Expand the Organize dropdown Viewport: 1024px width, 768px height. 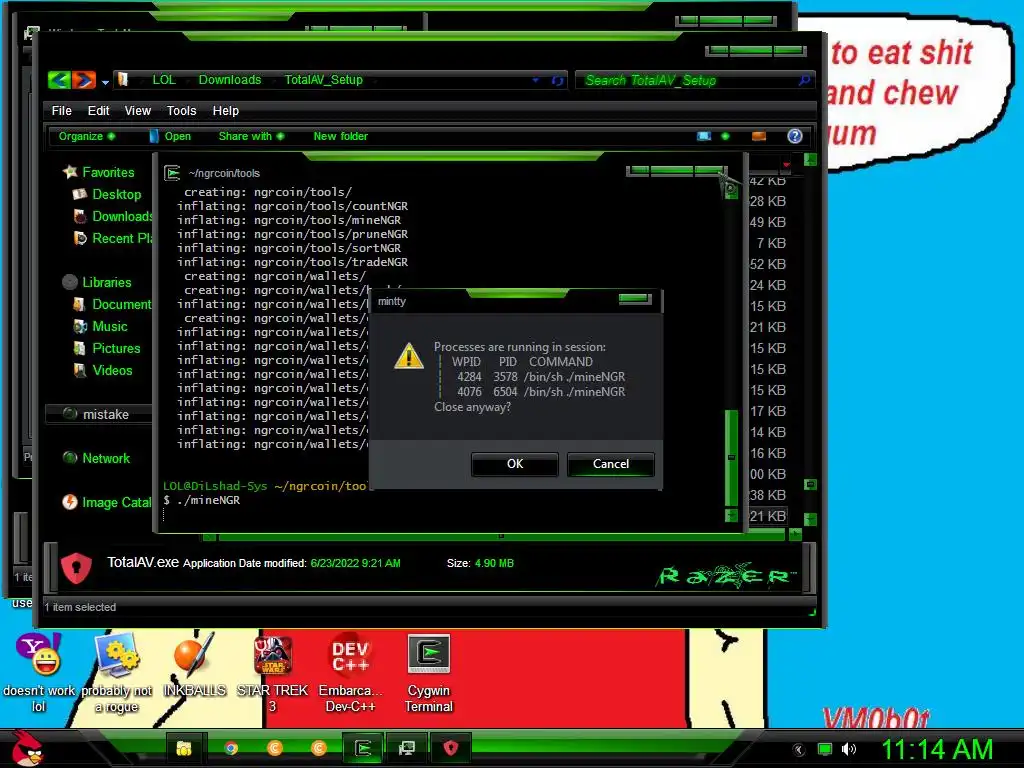tap(87, 136)
